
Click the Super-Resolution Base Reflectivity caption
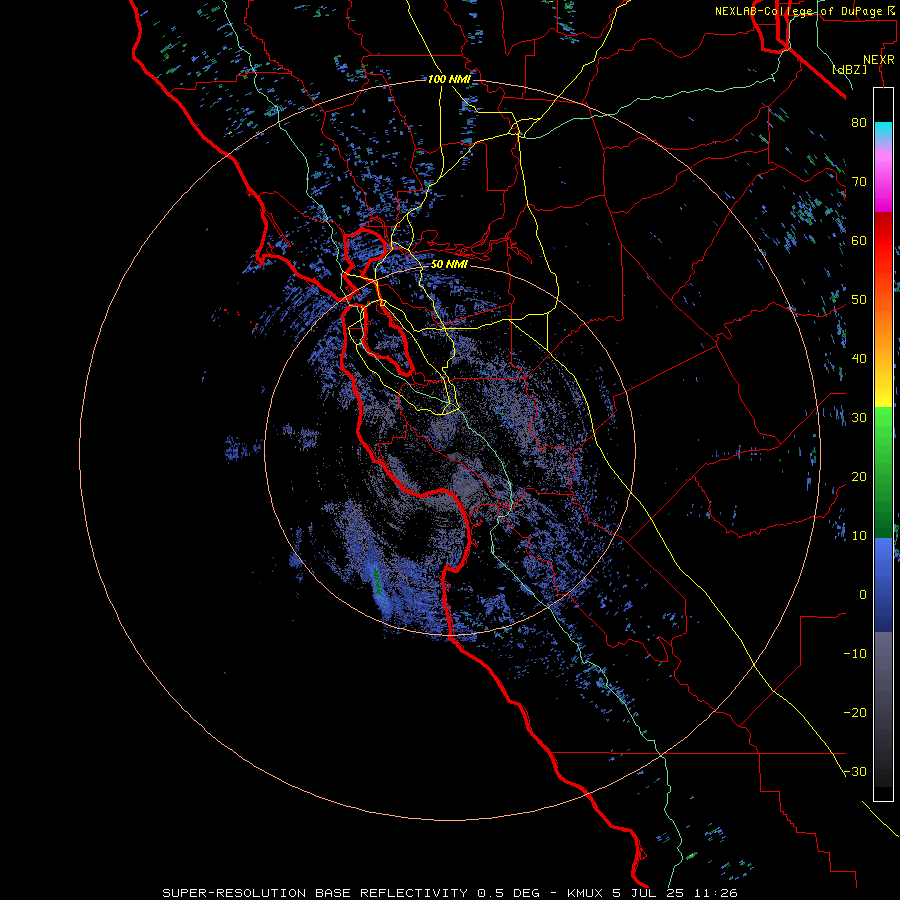(x=351, y=893)
